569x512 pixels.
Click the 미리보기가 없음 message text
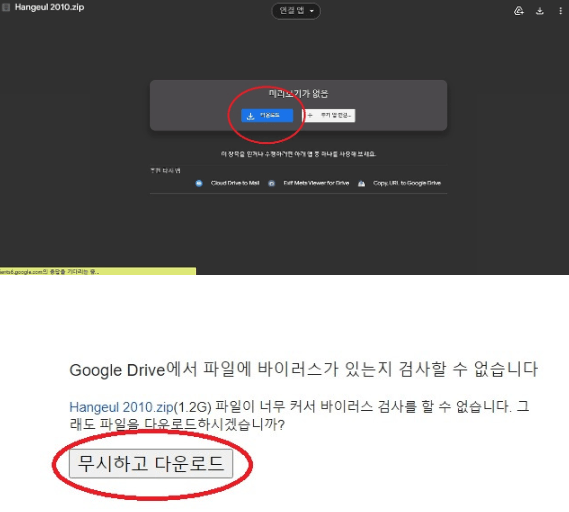298,94
